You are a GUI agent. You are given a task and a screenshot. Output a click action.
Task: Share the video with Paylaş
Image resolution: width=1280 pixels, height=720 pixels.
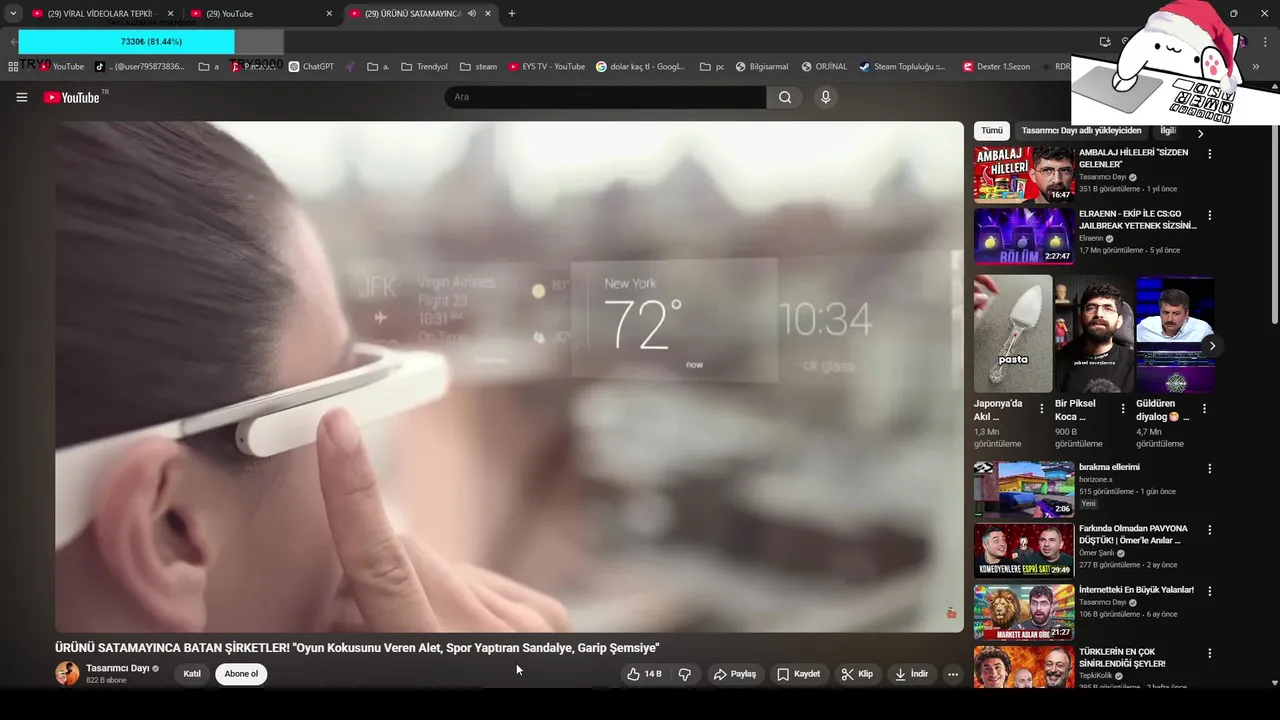tap(734, 674)
